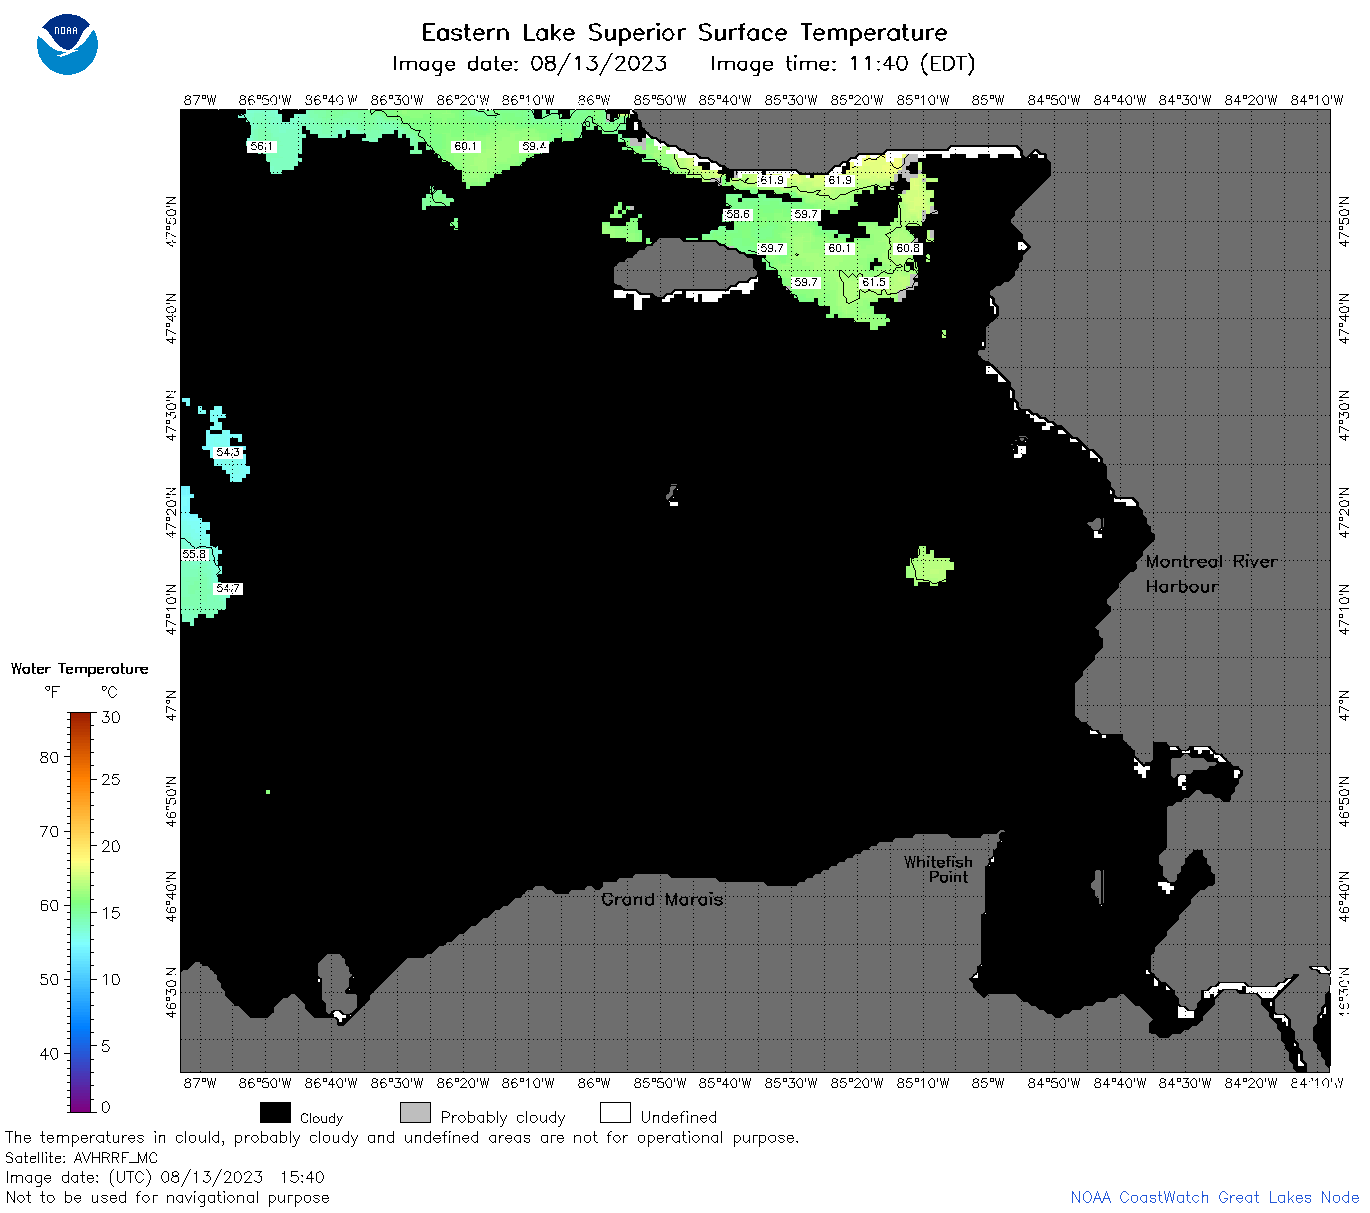The height and width of the screenshot is (1213, 1370).
Task: Click the 30 Celsius tick on scale
Action: (111, 717)
